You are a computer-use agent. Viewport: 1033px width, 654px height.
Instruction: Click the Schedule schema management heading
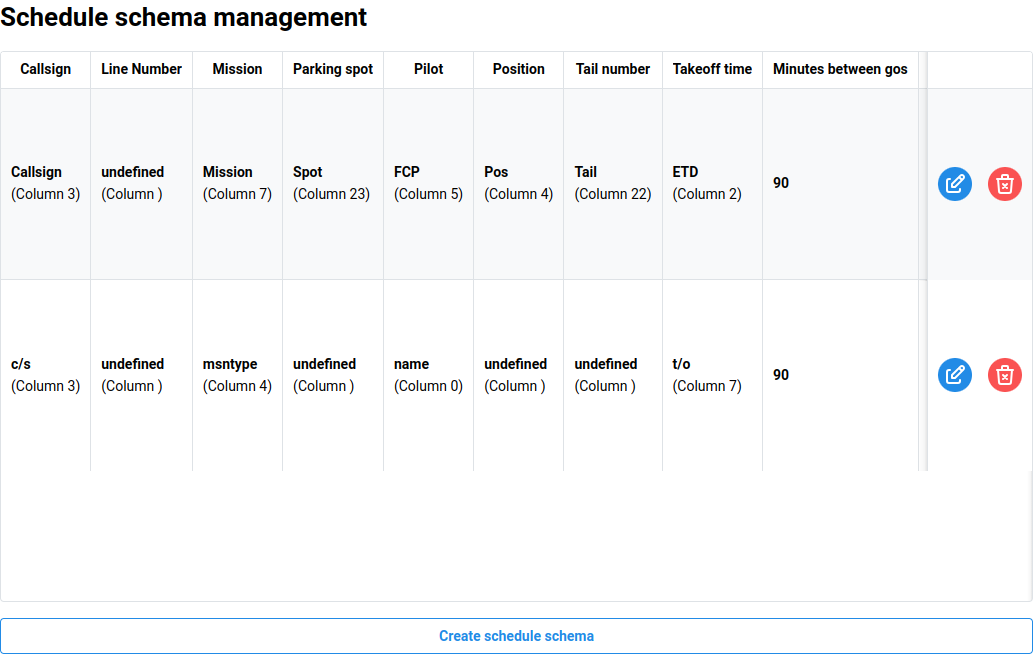point(184,17)
